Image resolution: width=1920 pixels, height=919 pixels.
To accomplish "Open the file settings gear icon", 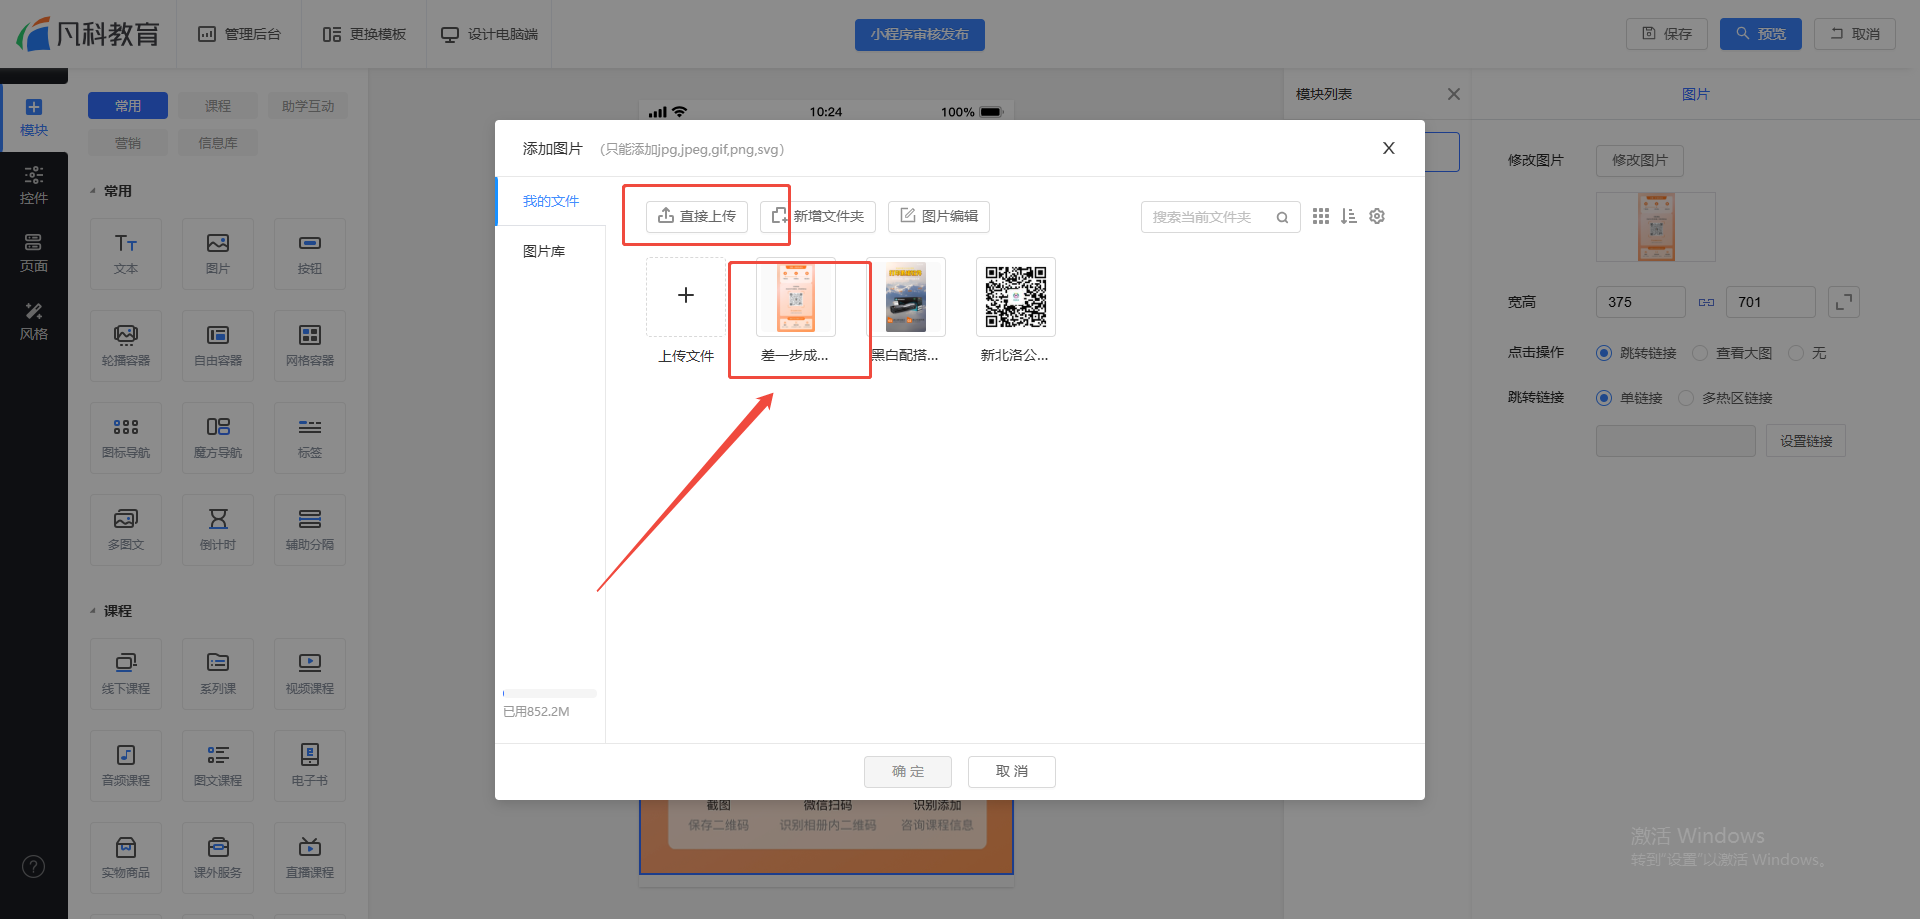I will click(1377, 216).
